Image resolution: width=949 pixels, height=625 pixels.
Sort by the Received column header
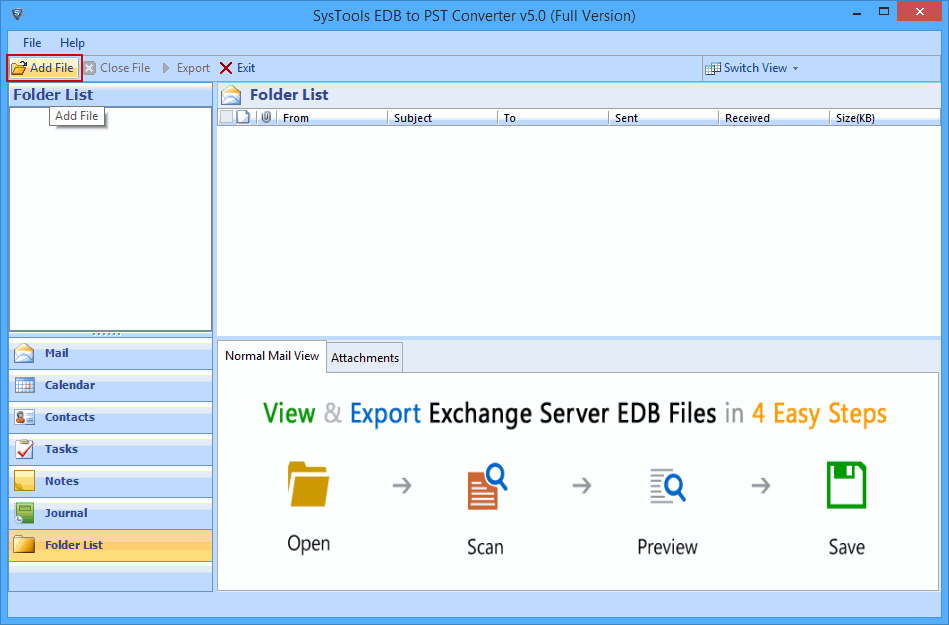click(774, 118)
